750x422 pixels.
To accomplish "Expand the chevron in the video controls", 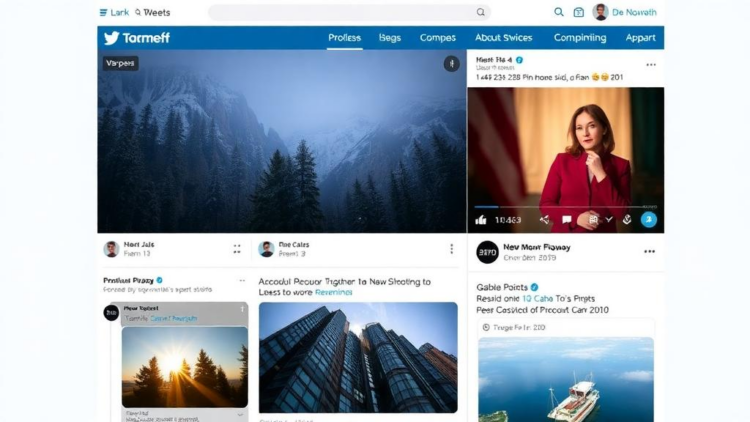I will [609, 220].
